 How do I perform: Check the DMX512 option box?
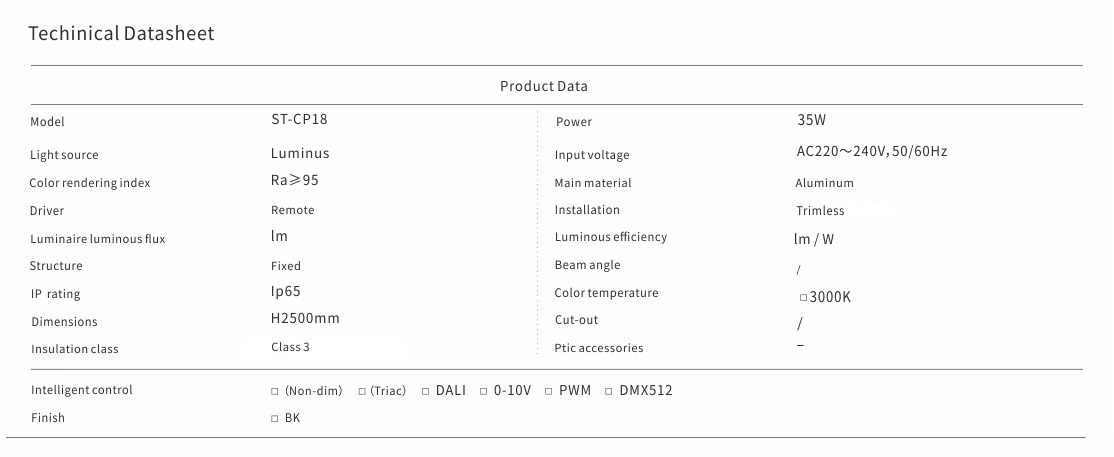click(610, 391)
